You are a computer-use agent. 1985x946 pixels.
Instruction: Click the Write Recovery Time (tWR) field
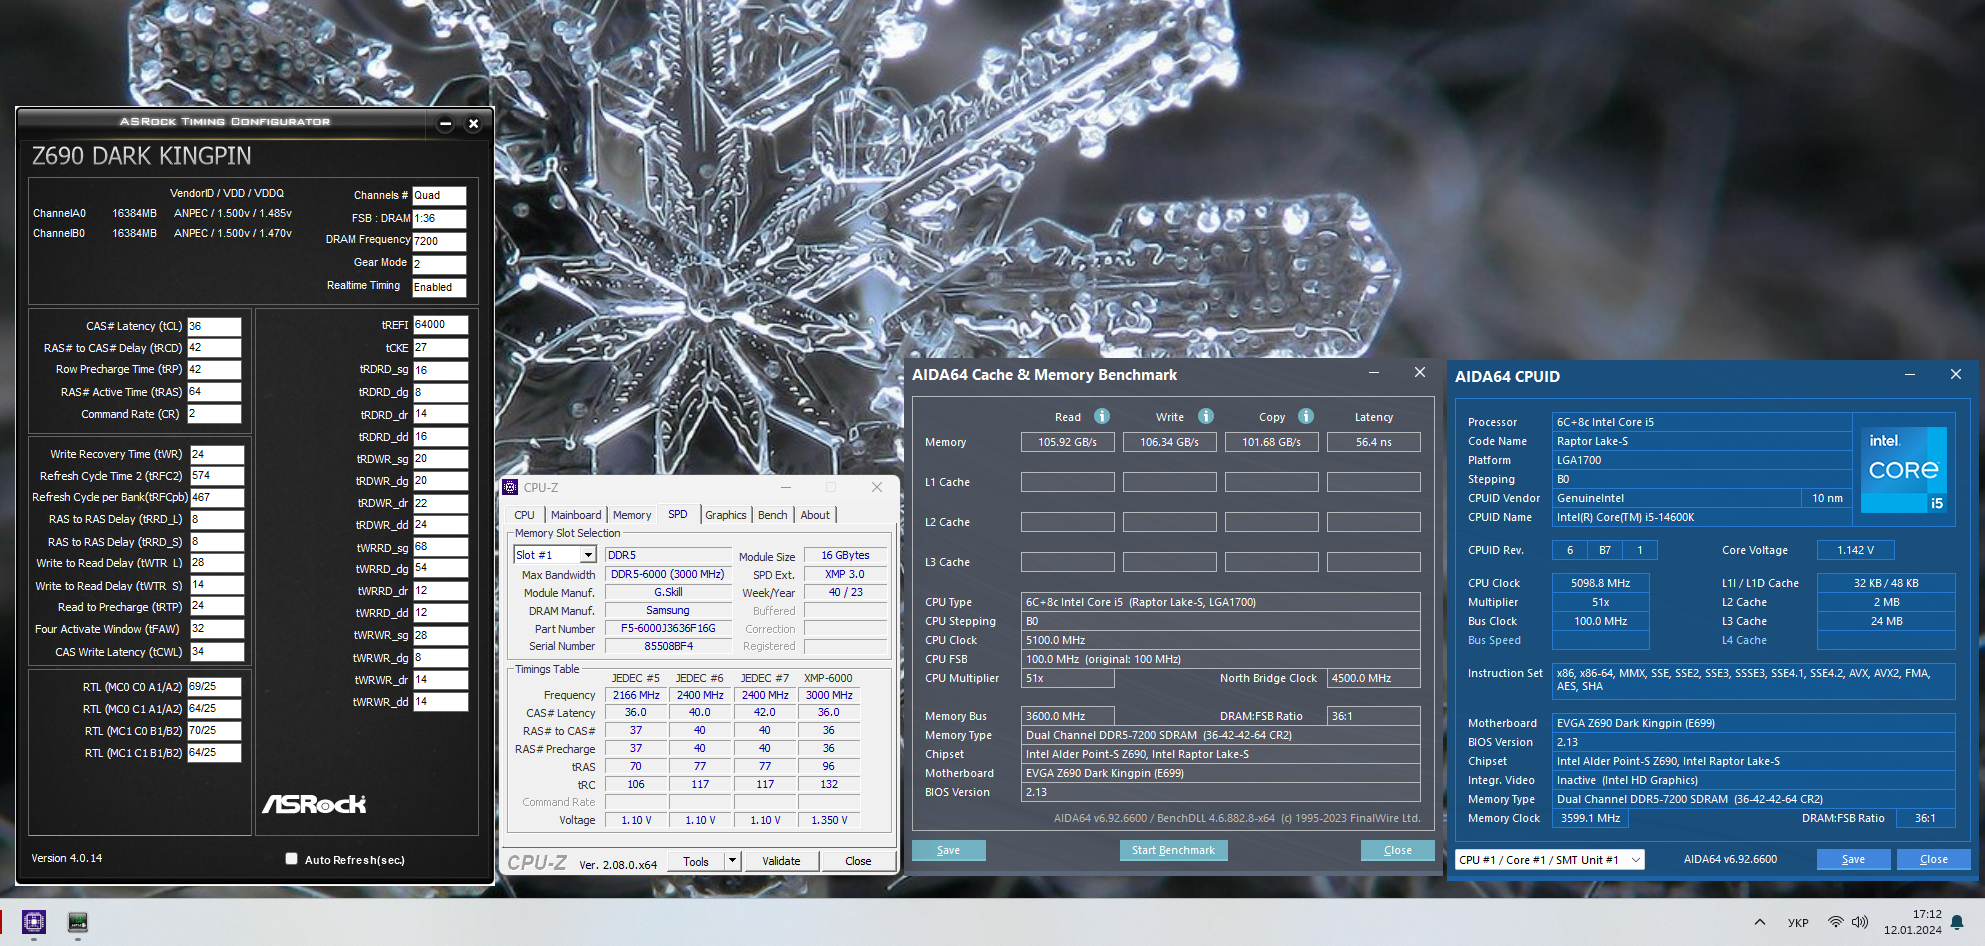tap(217, 454)
